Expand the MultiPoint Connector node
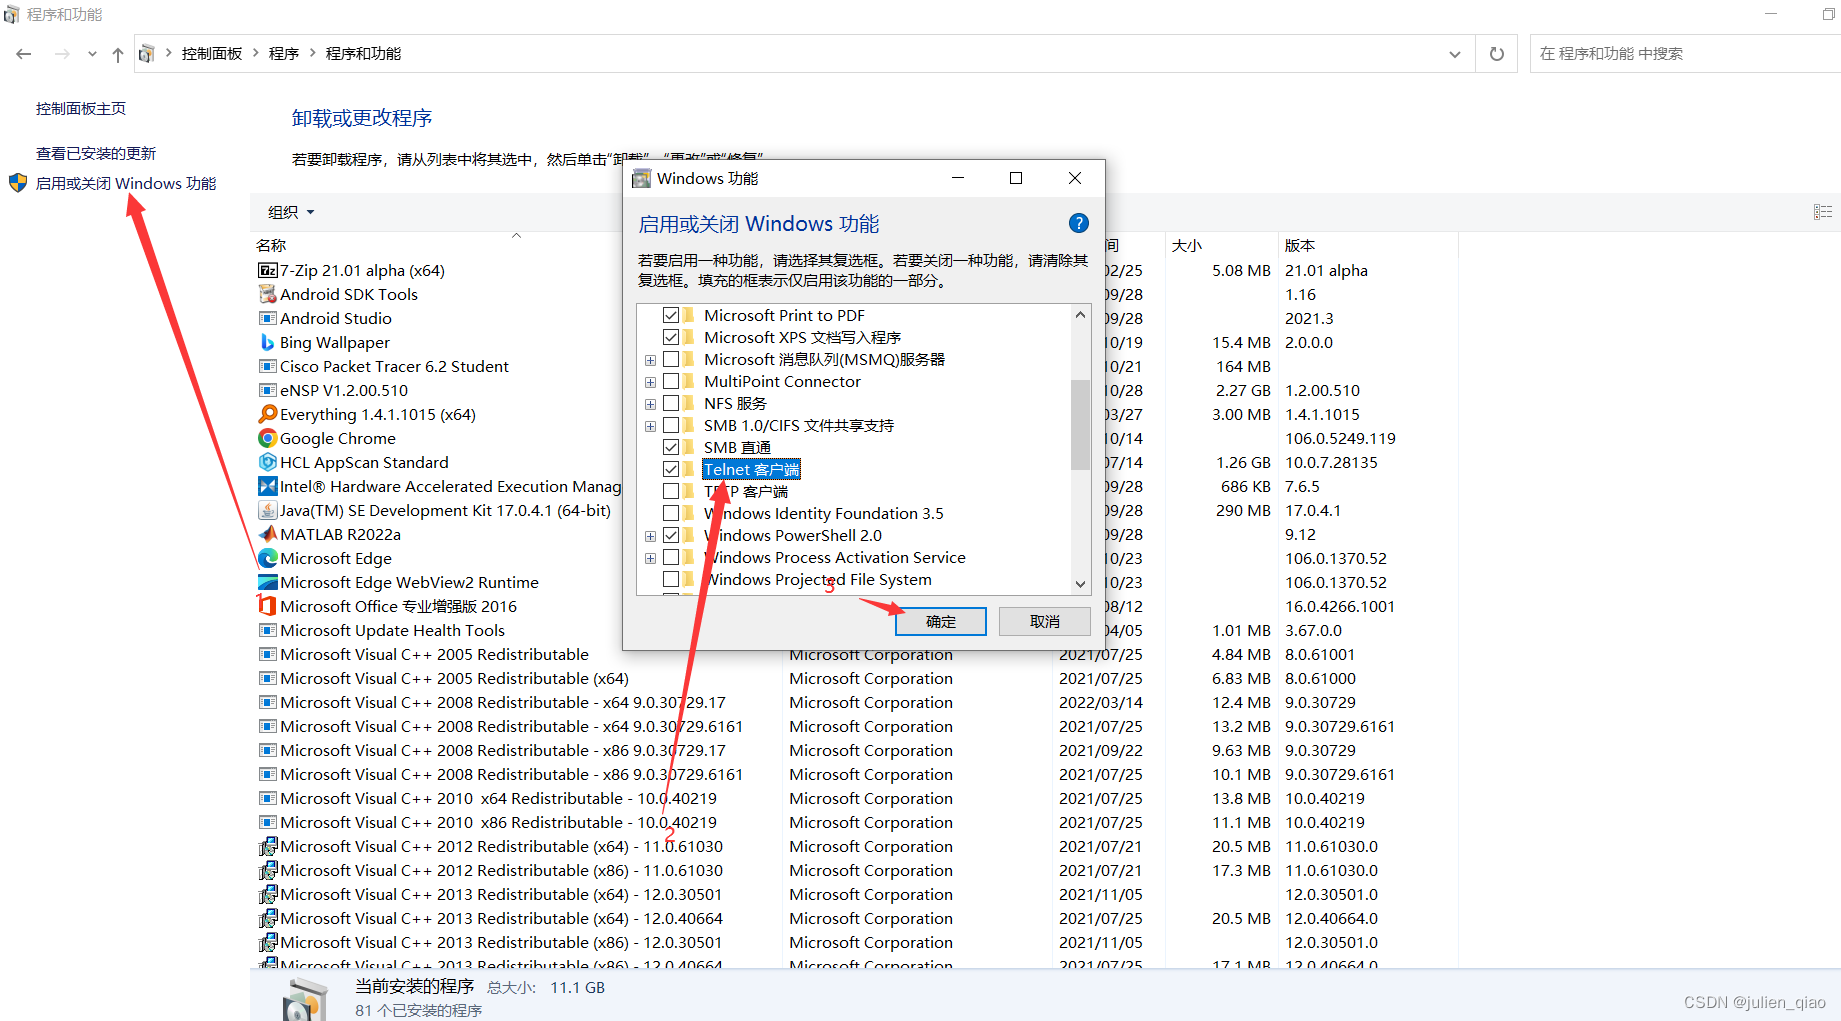The image size is (1841, 1021). coord(650,382)
